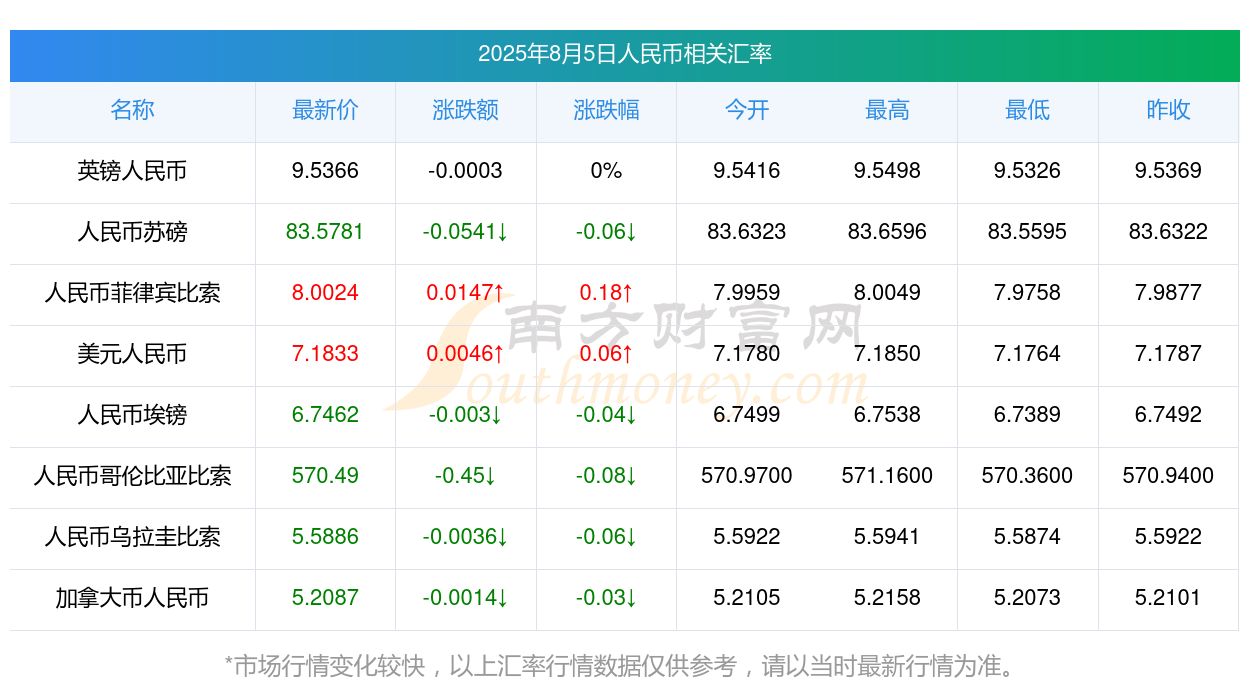Click the 名称 column header
Viewport: 1250px width, 698px height.
(132, 110)
